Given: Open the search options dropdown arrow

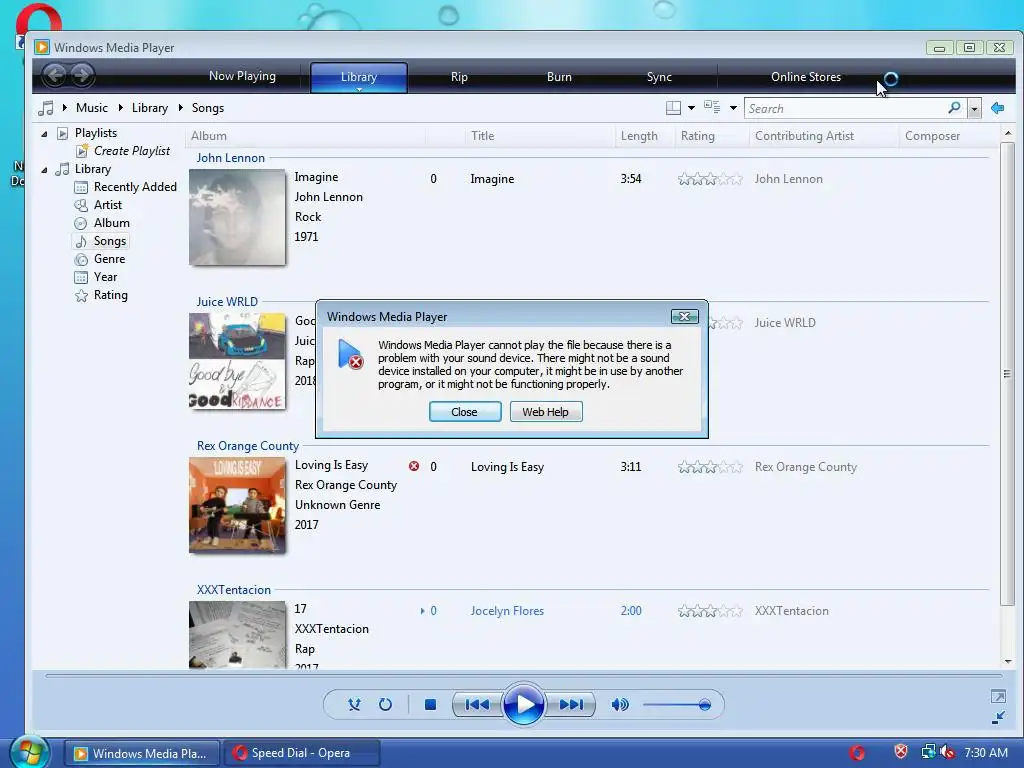Looking at the screenshot, I should coord(974,108).
